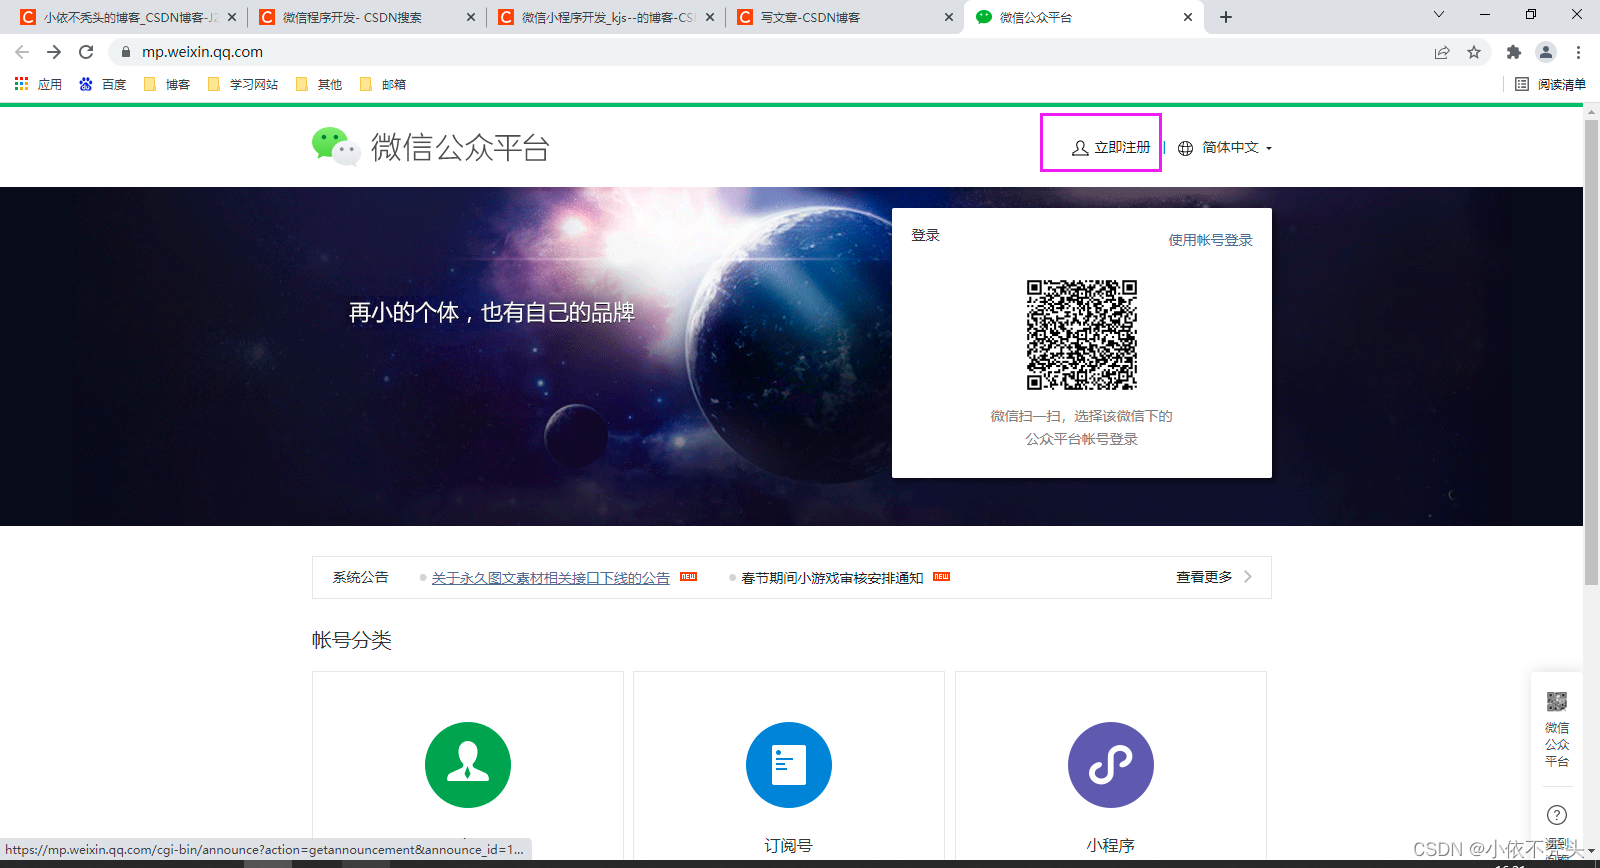Click the share page icon in address bar
The image size is (1600, 868).
pos(1442,52)
